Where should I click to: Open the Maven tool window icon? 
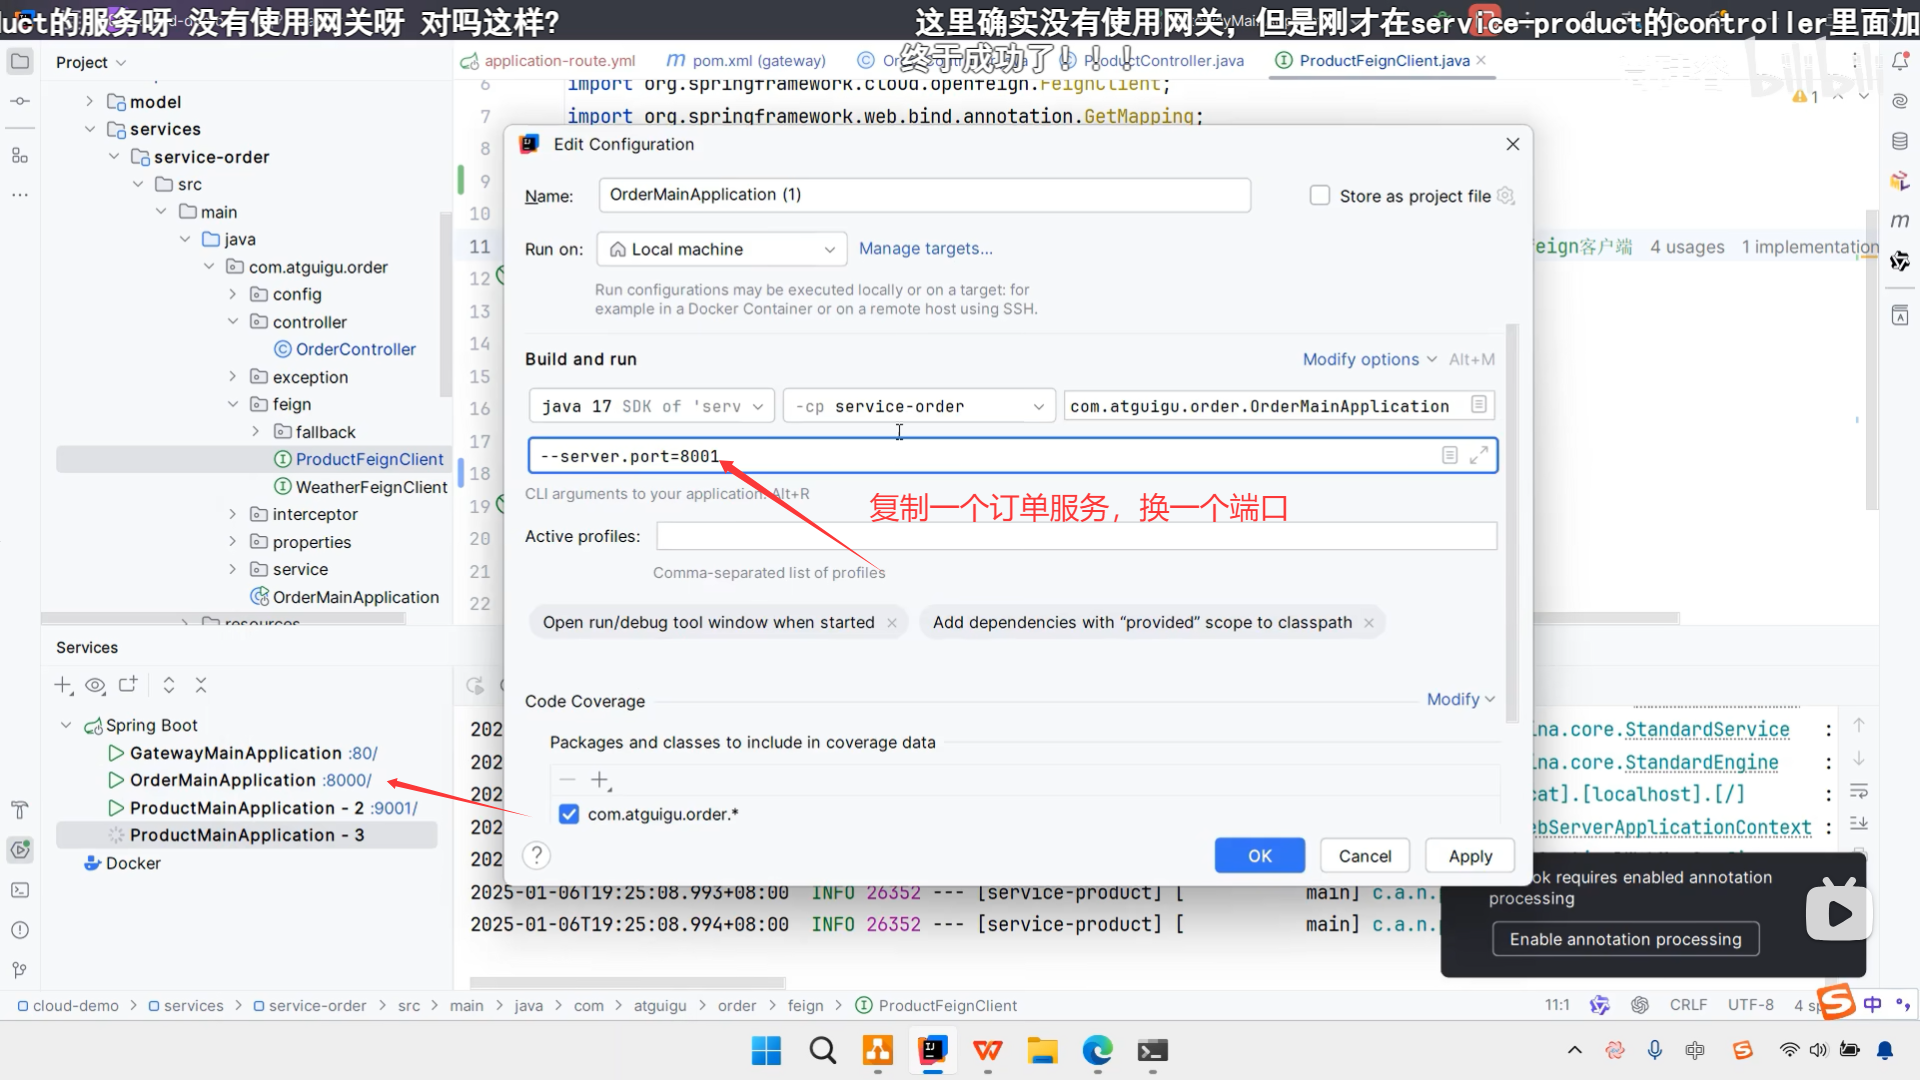click(1900, 221)
